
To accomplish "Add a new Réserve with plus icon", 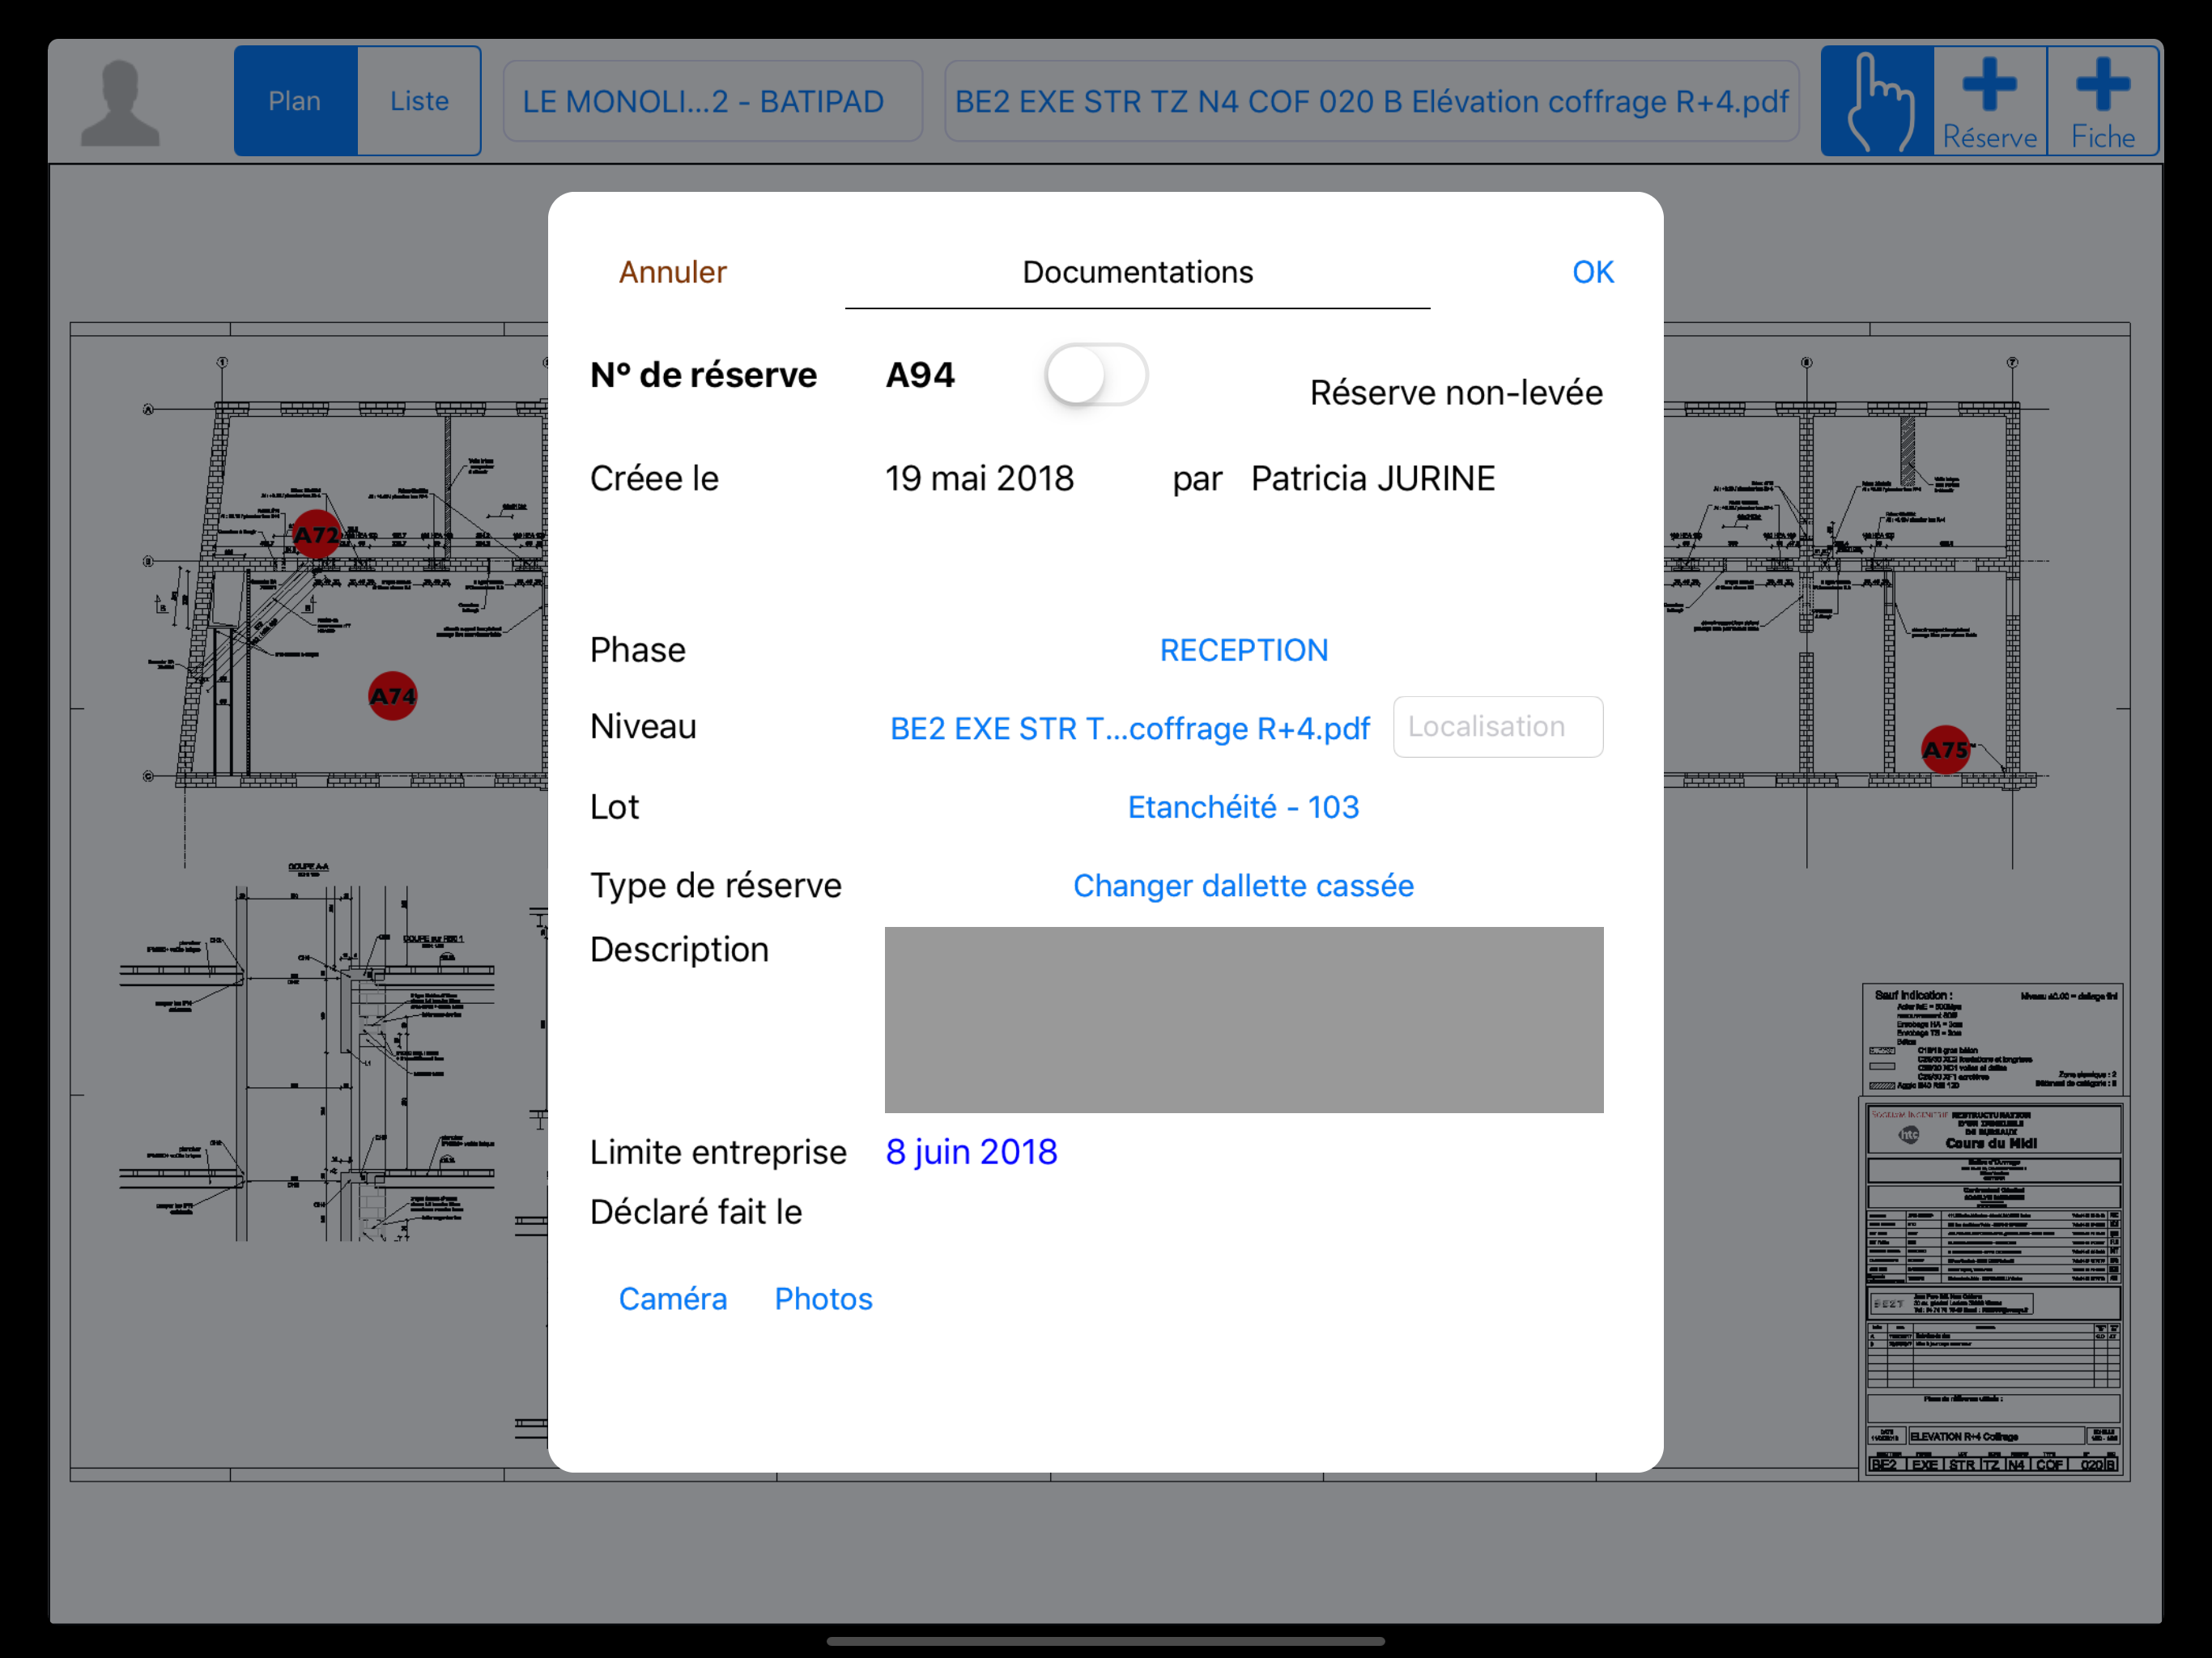I will 1989,102.
